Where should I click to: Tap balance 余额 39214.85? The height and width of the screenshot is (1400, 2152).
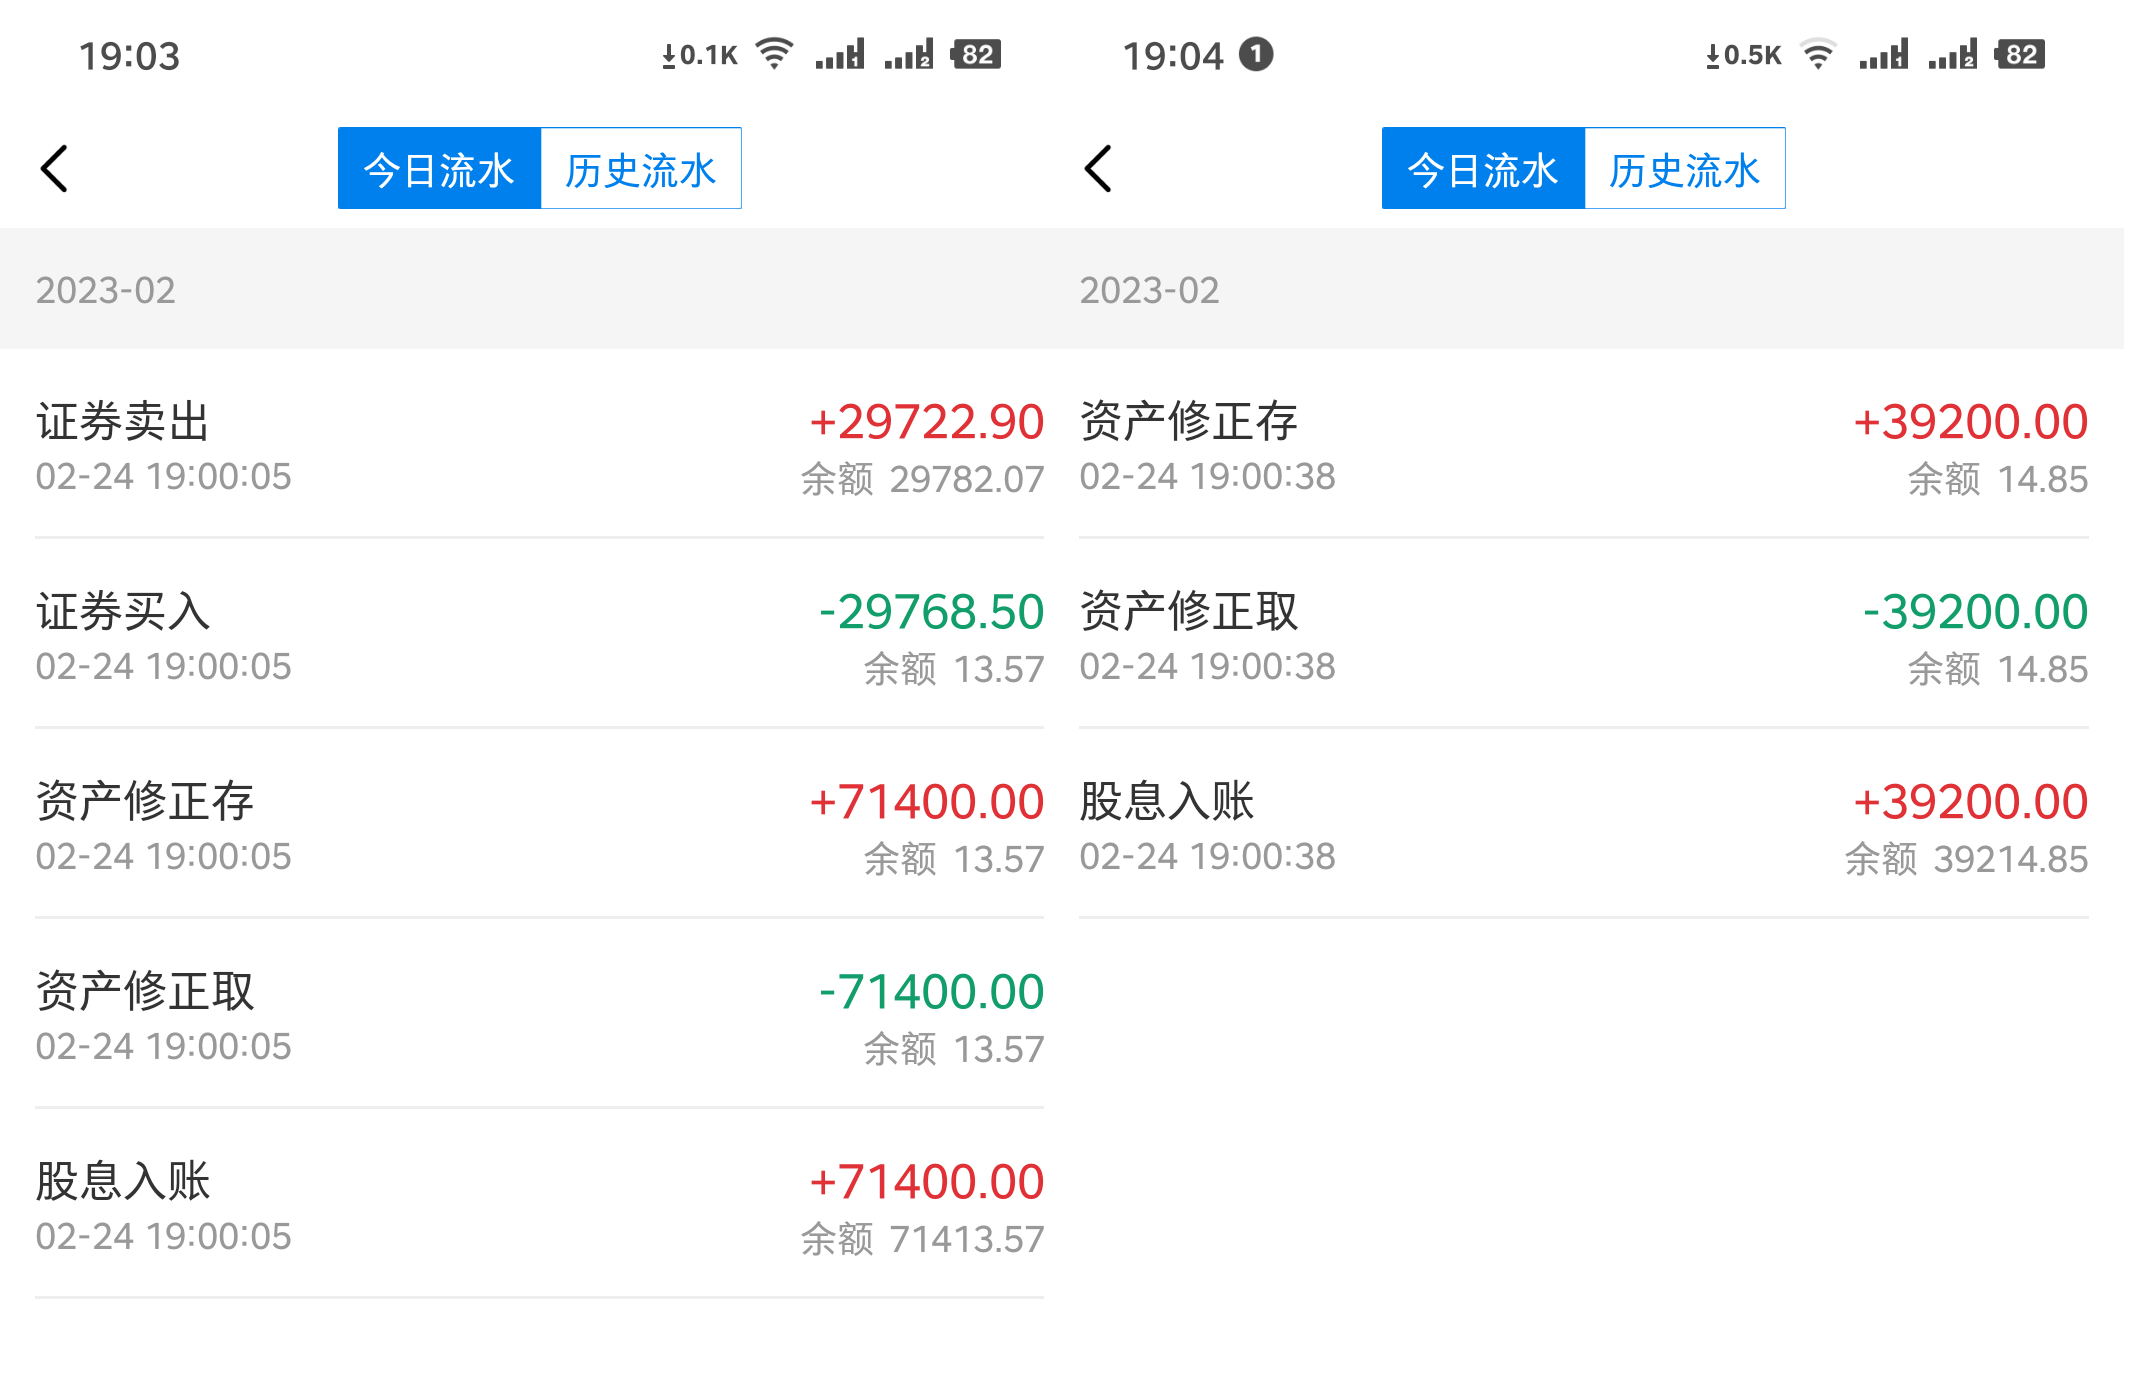[1966, 860]
